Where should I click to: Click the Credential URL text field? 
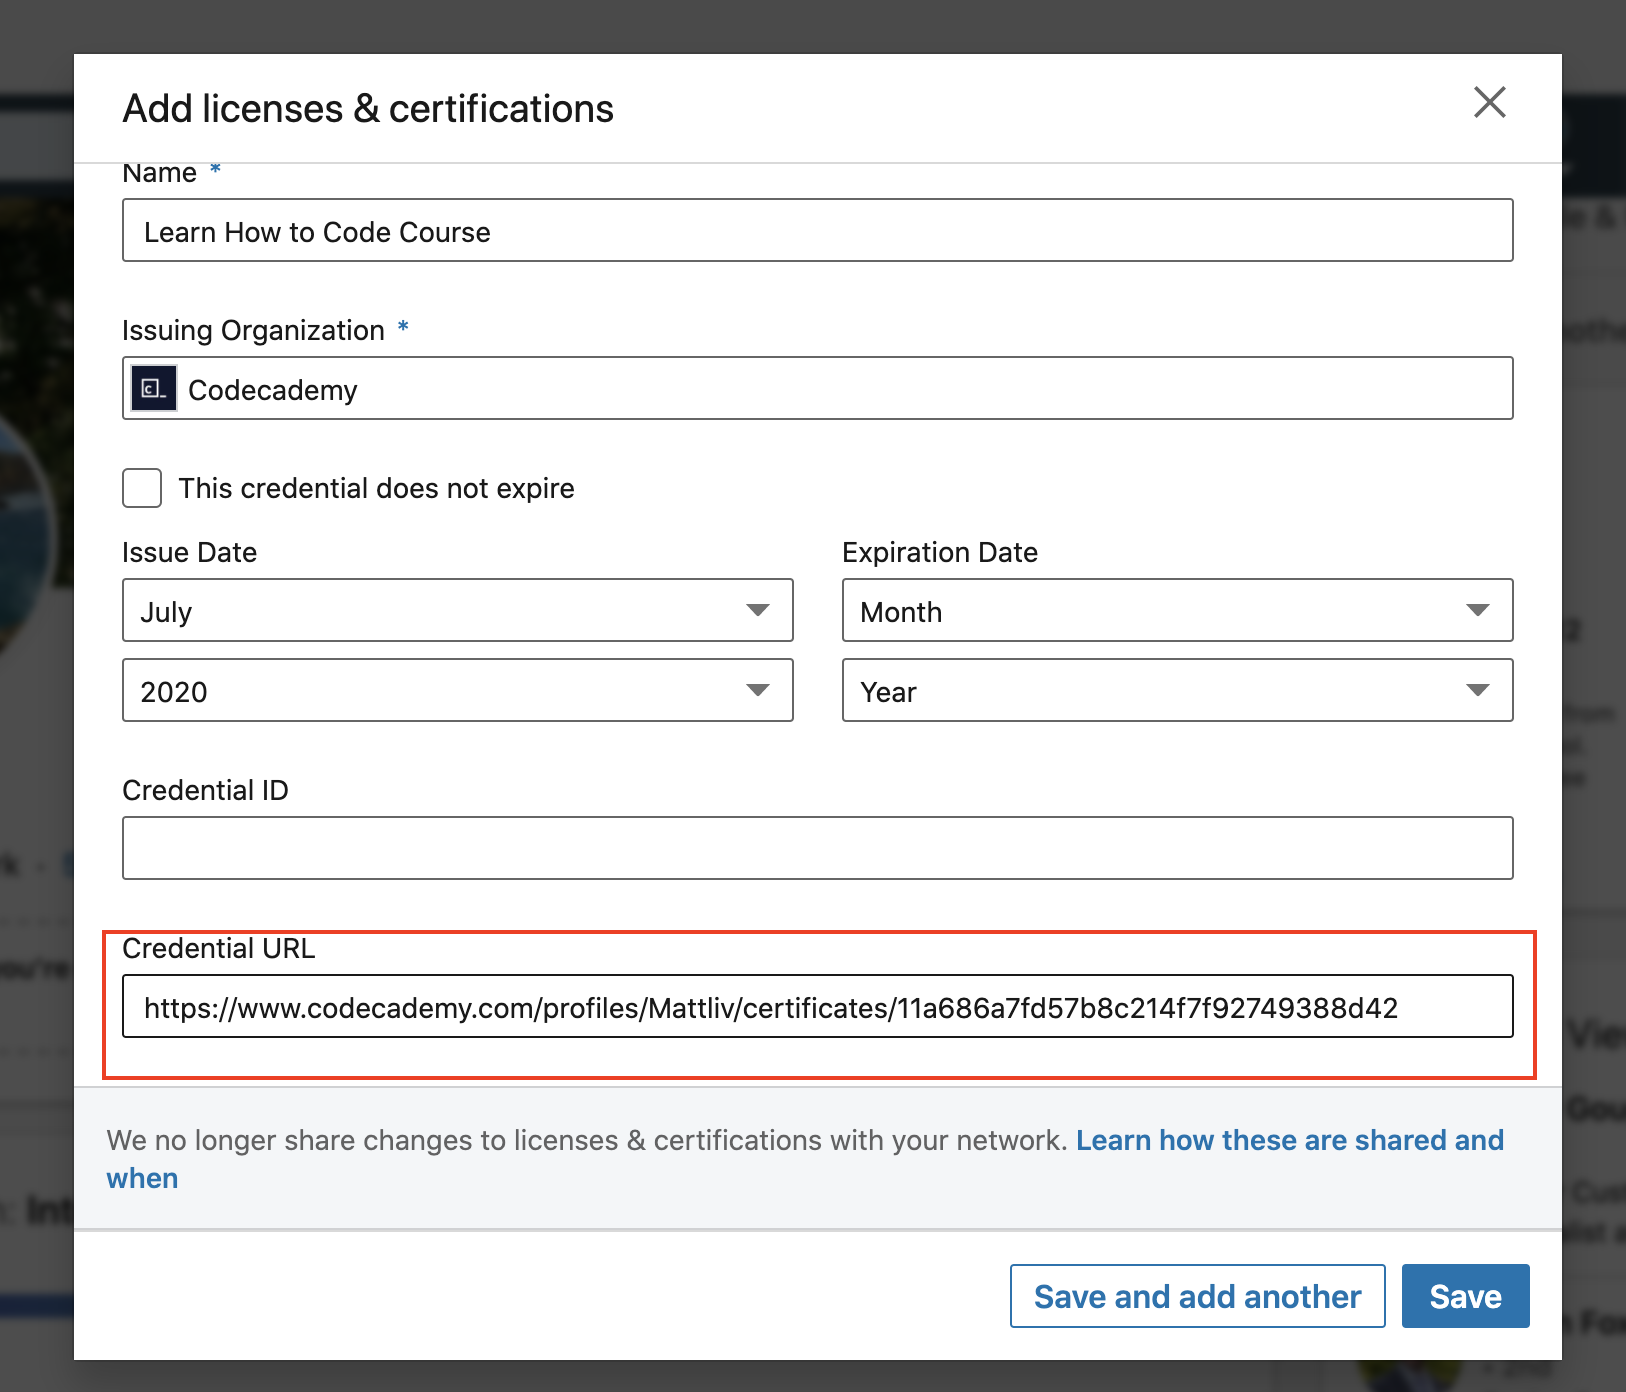pyautogui.click(x=817, y=1007)
